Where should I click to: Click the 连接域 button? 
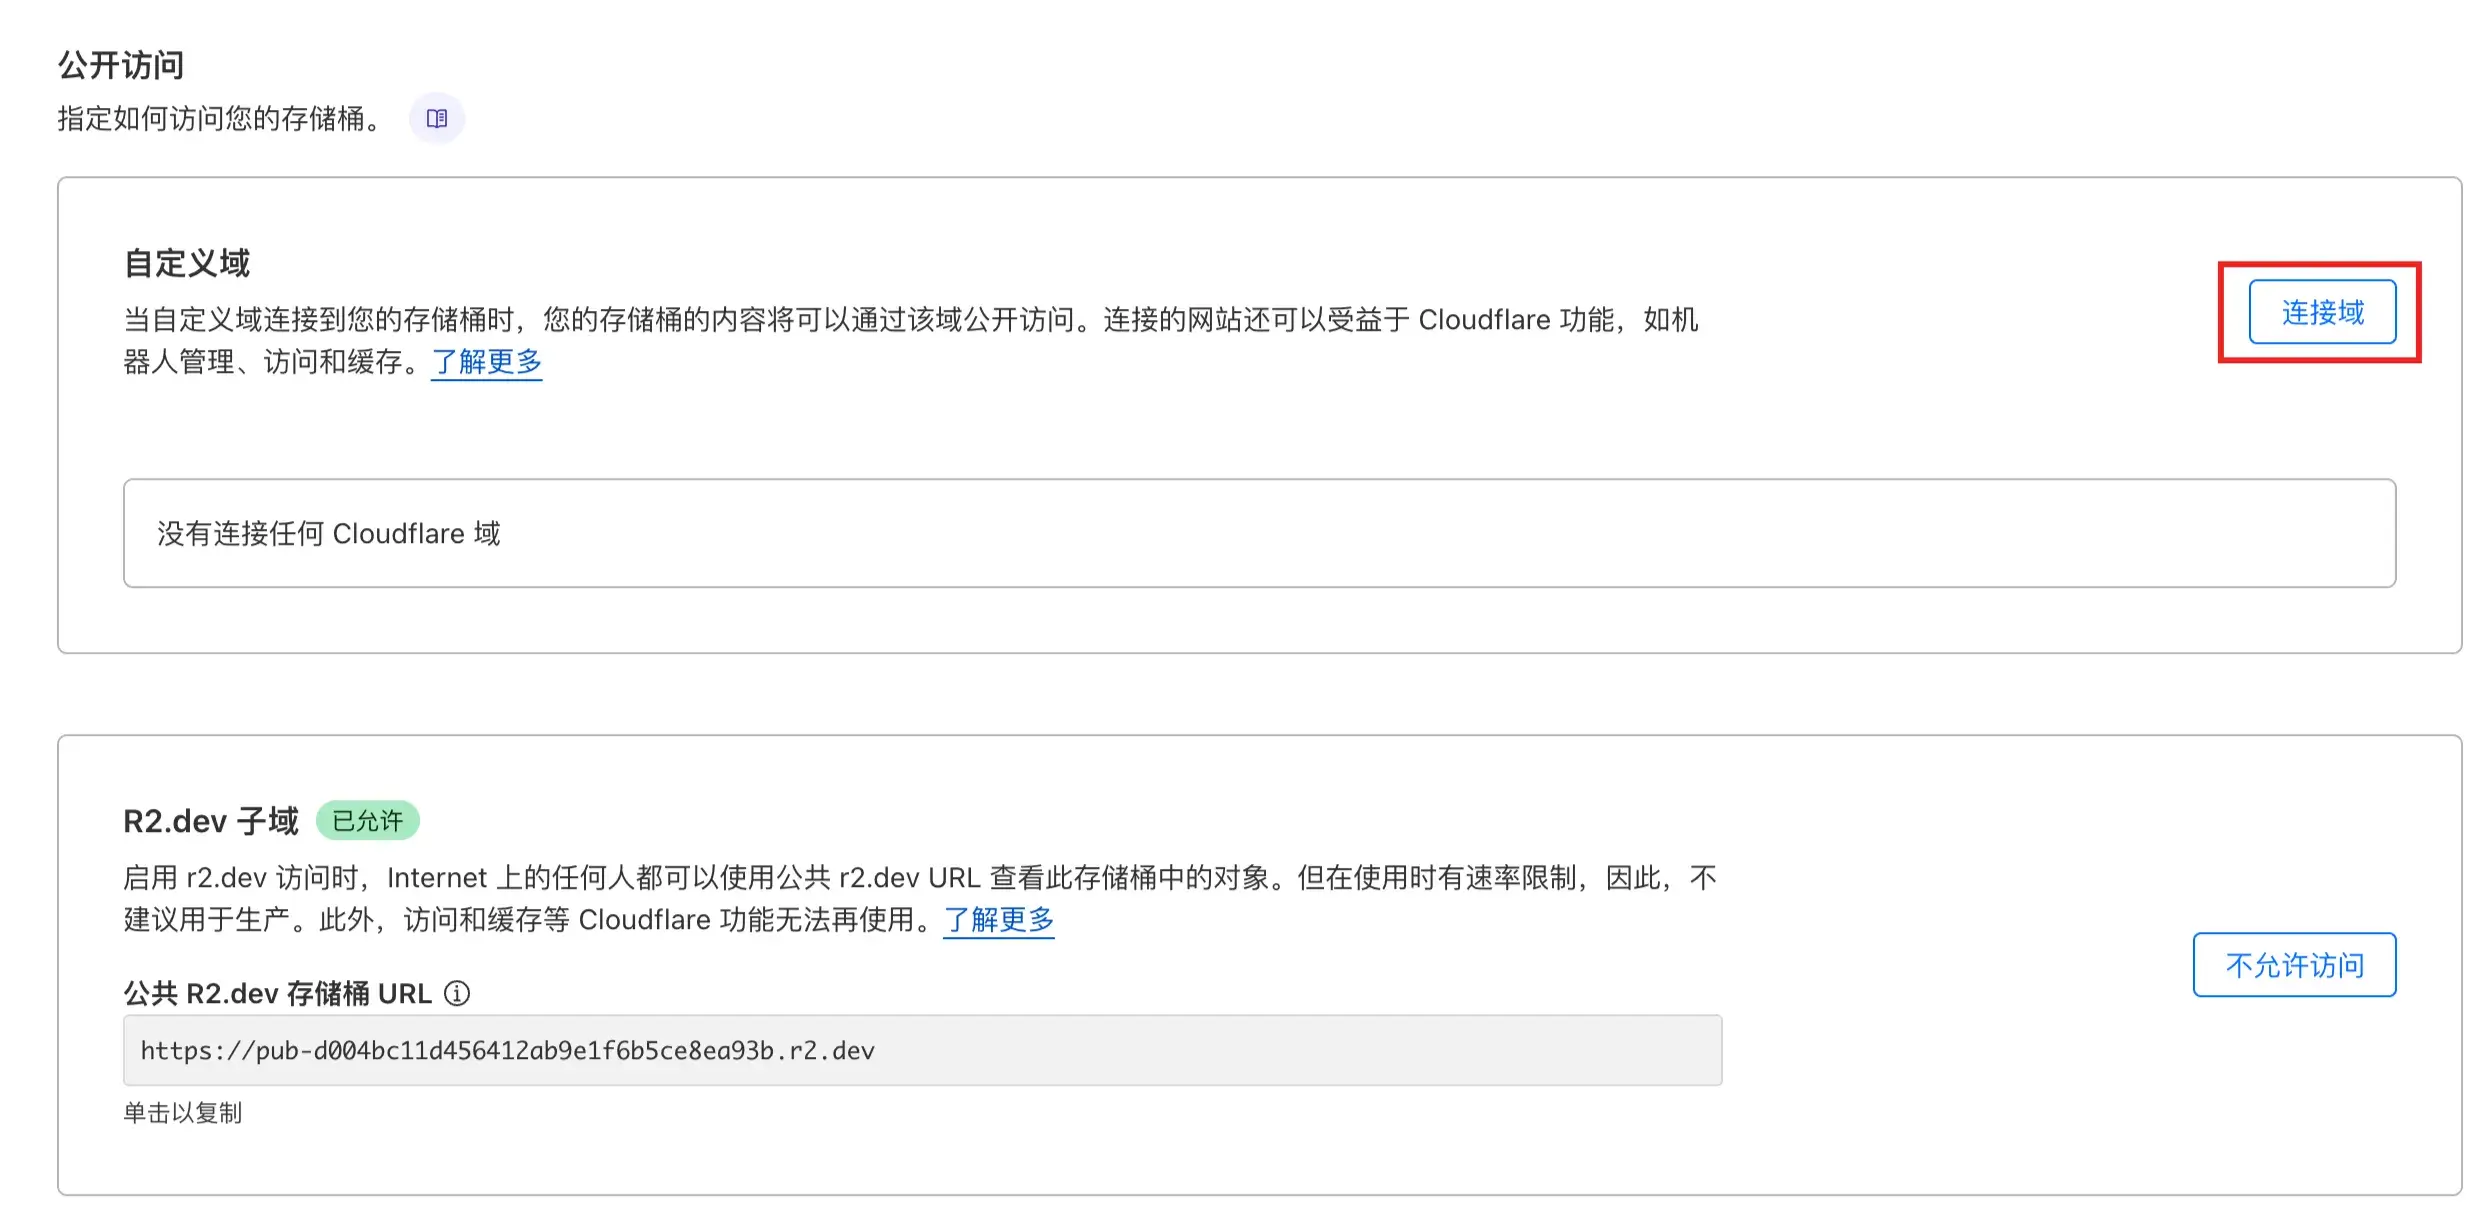(2322, 312)
